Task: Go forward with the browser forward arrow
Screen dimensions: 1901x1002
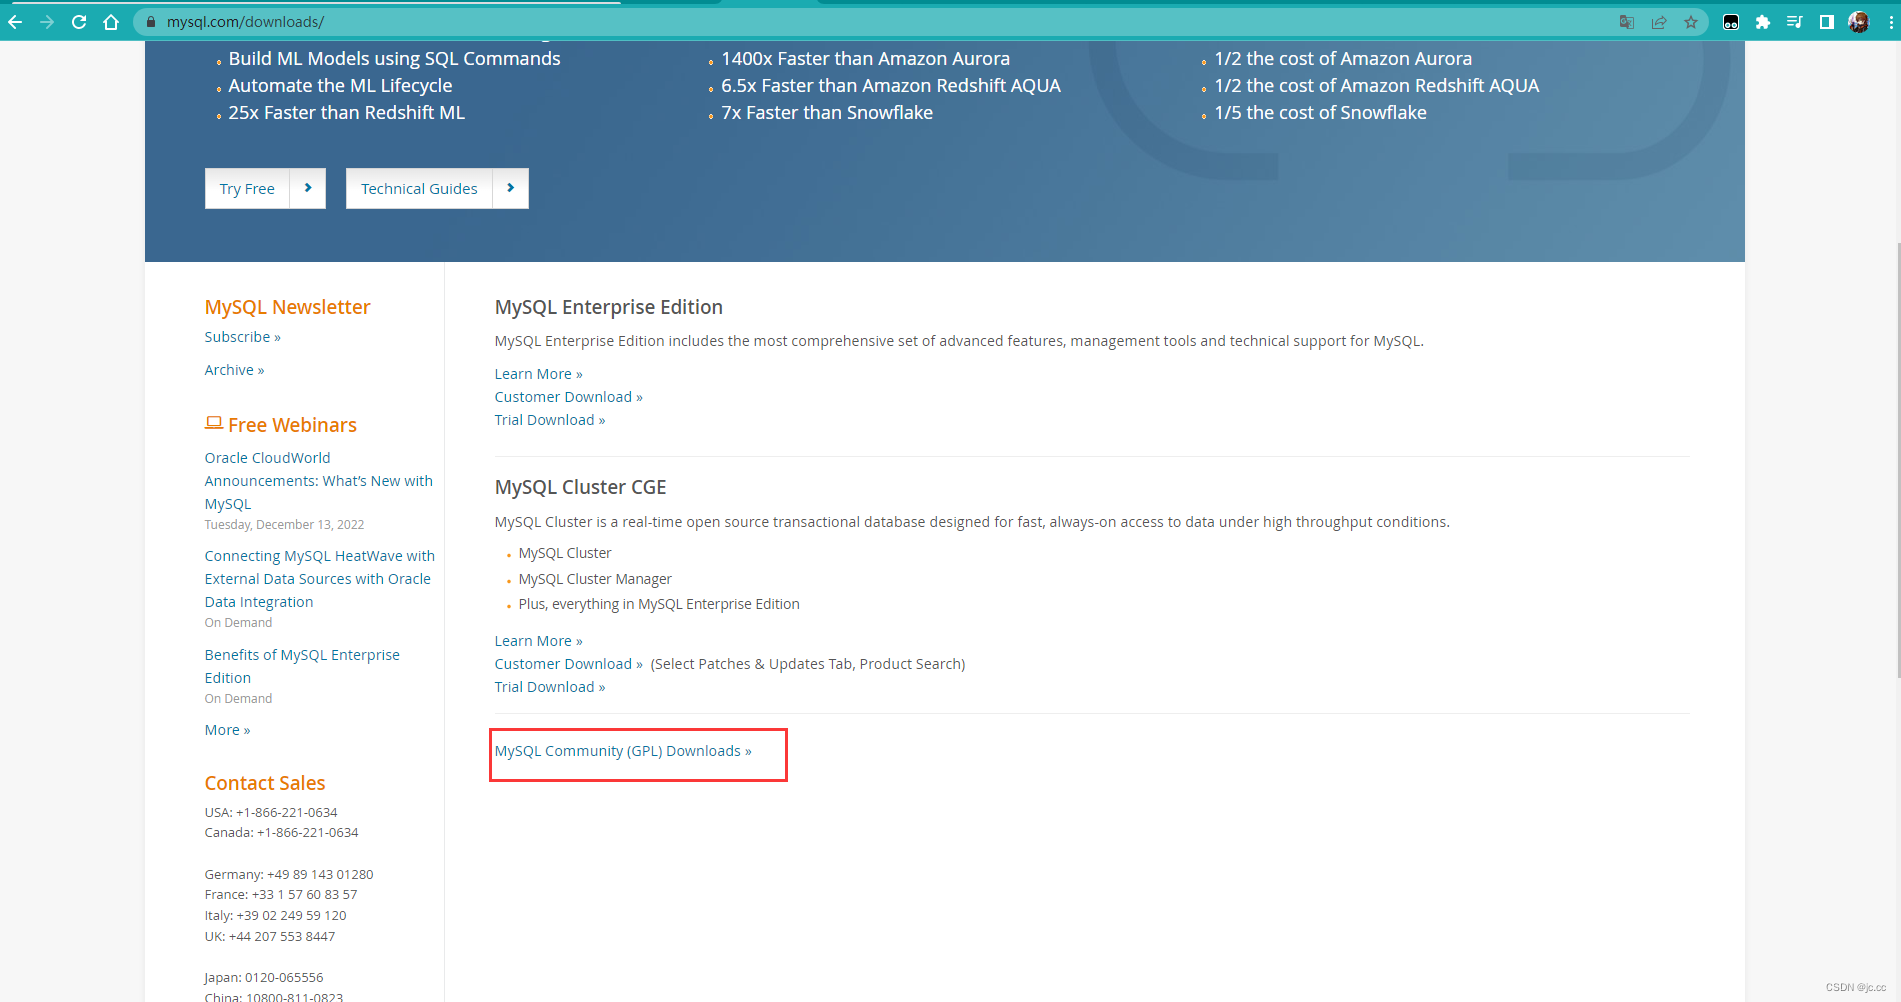Action: 47,22
